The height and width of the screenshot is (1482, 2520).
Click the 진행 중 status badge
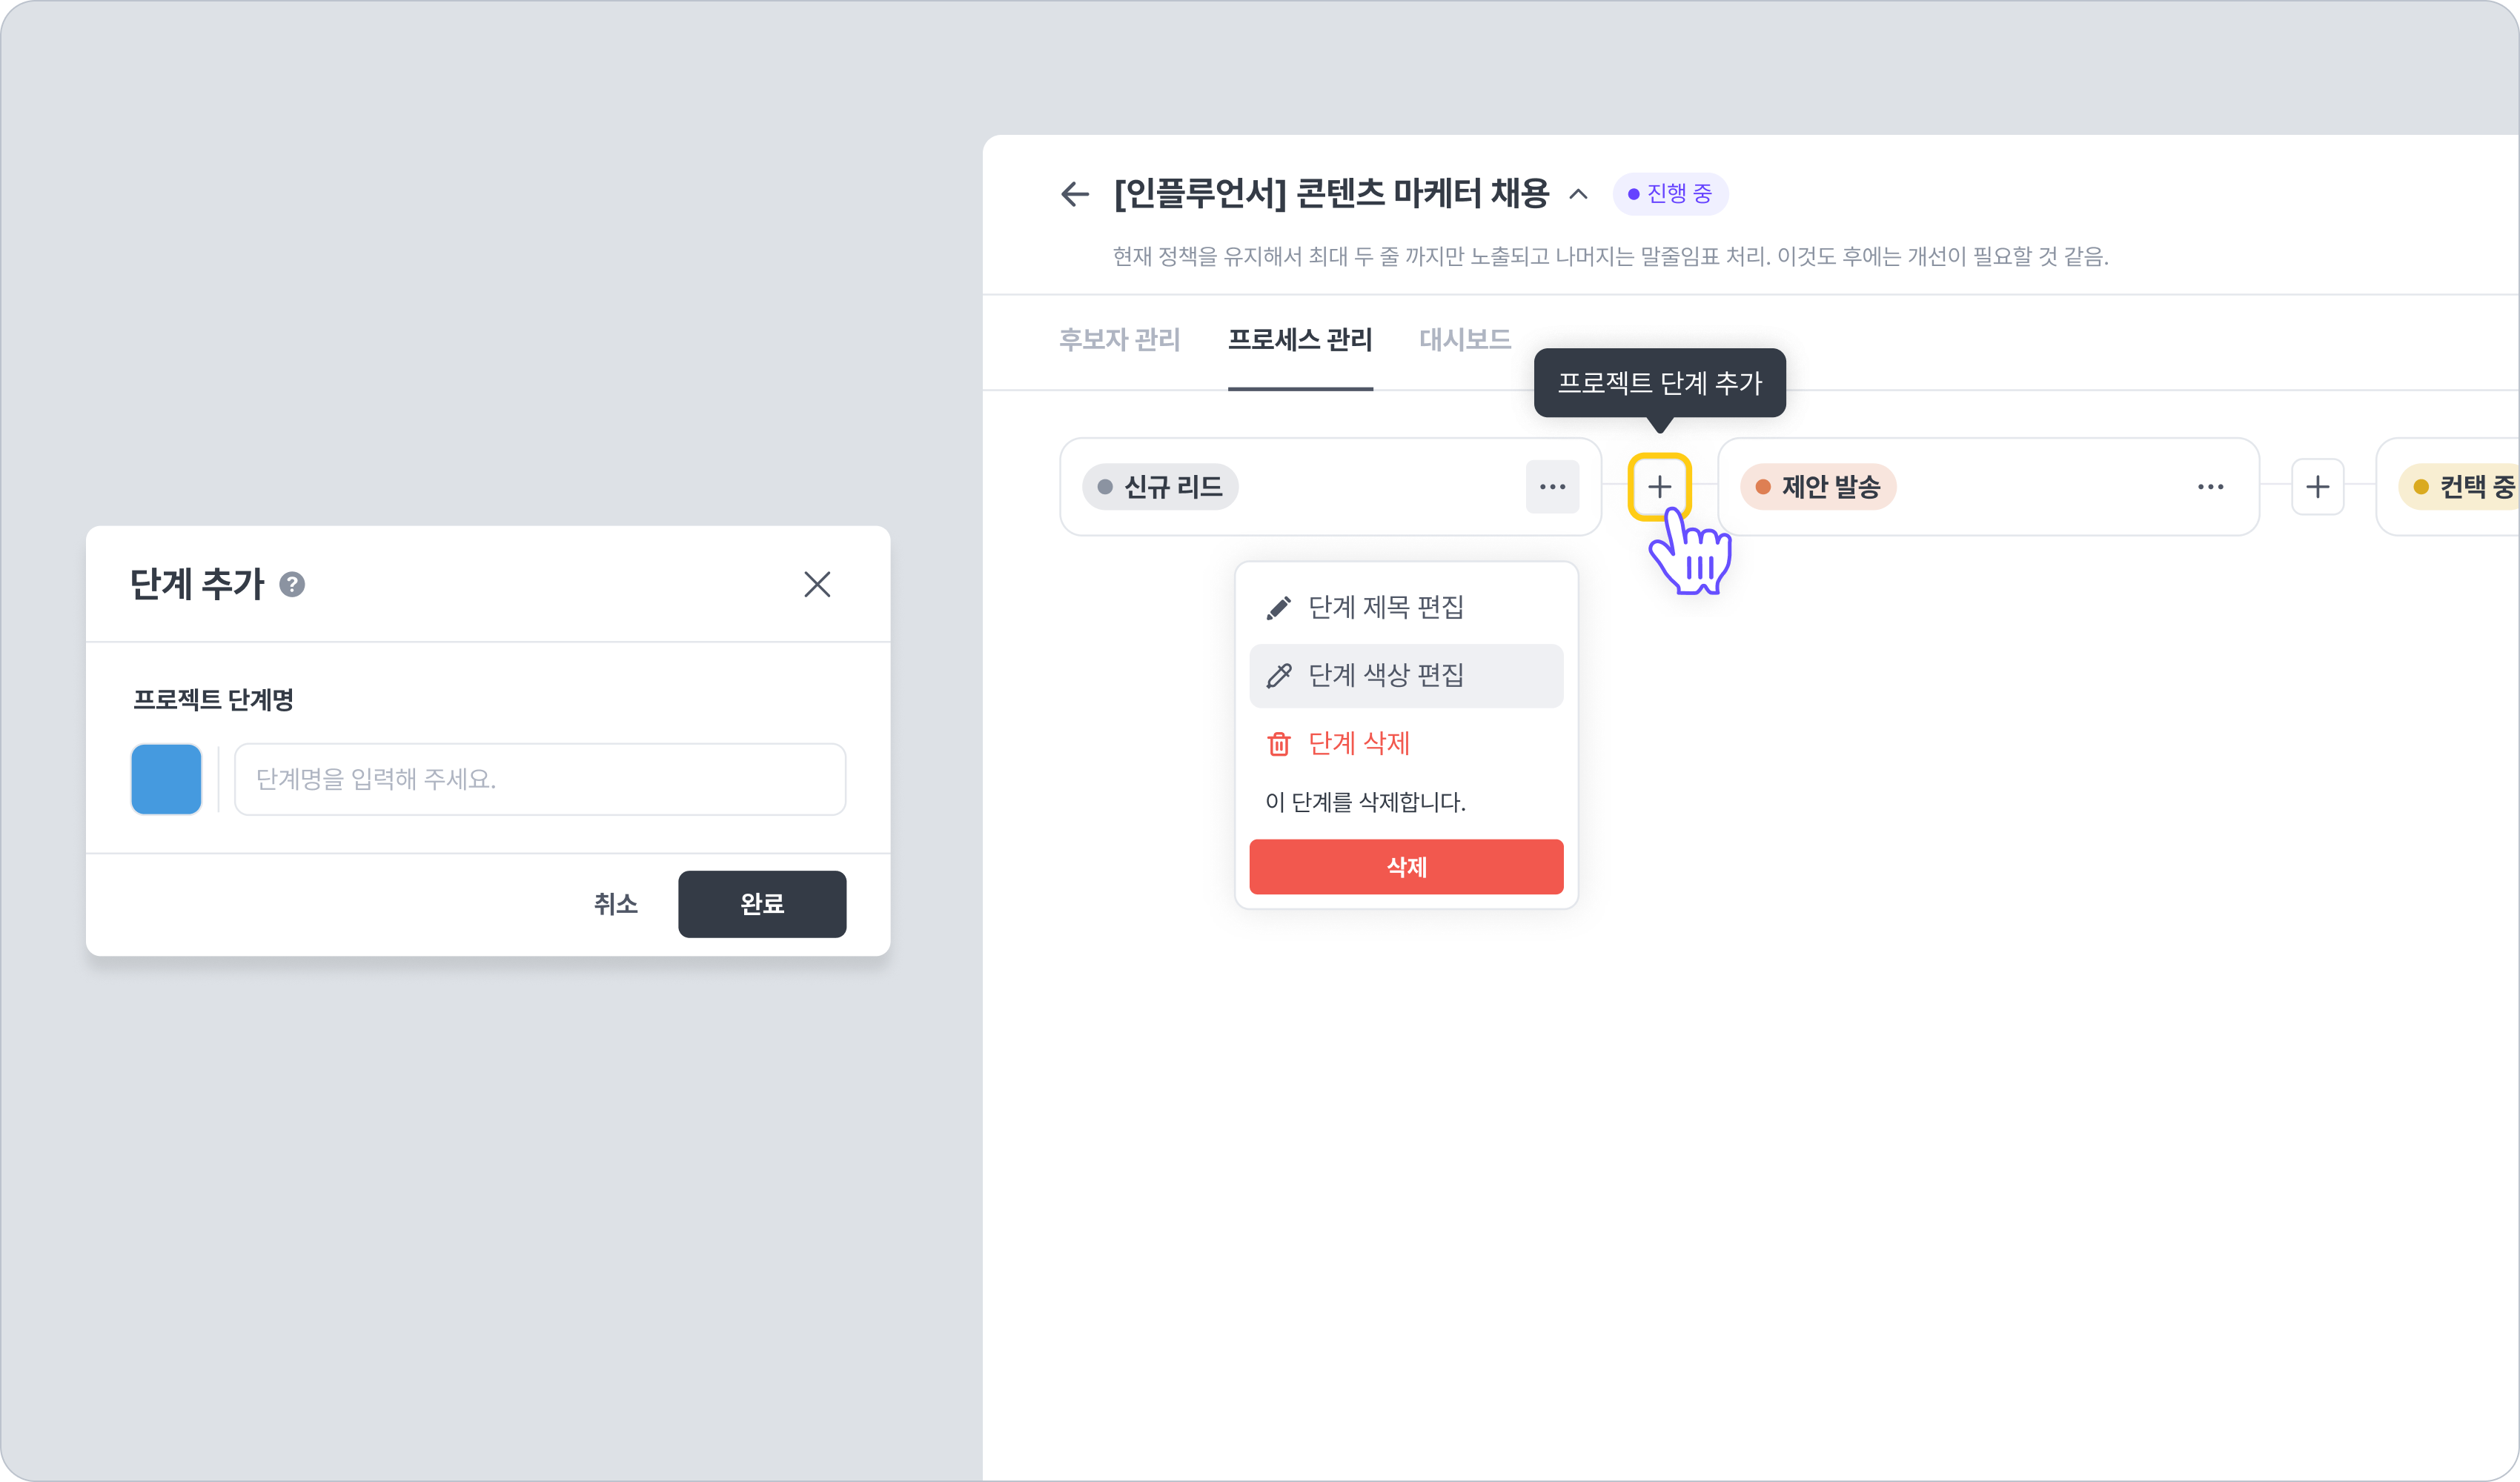(x=1670, y=194)
